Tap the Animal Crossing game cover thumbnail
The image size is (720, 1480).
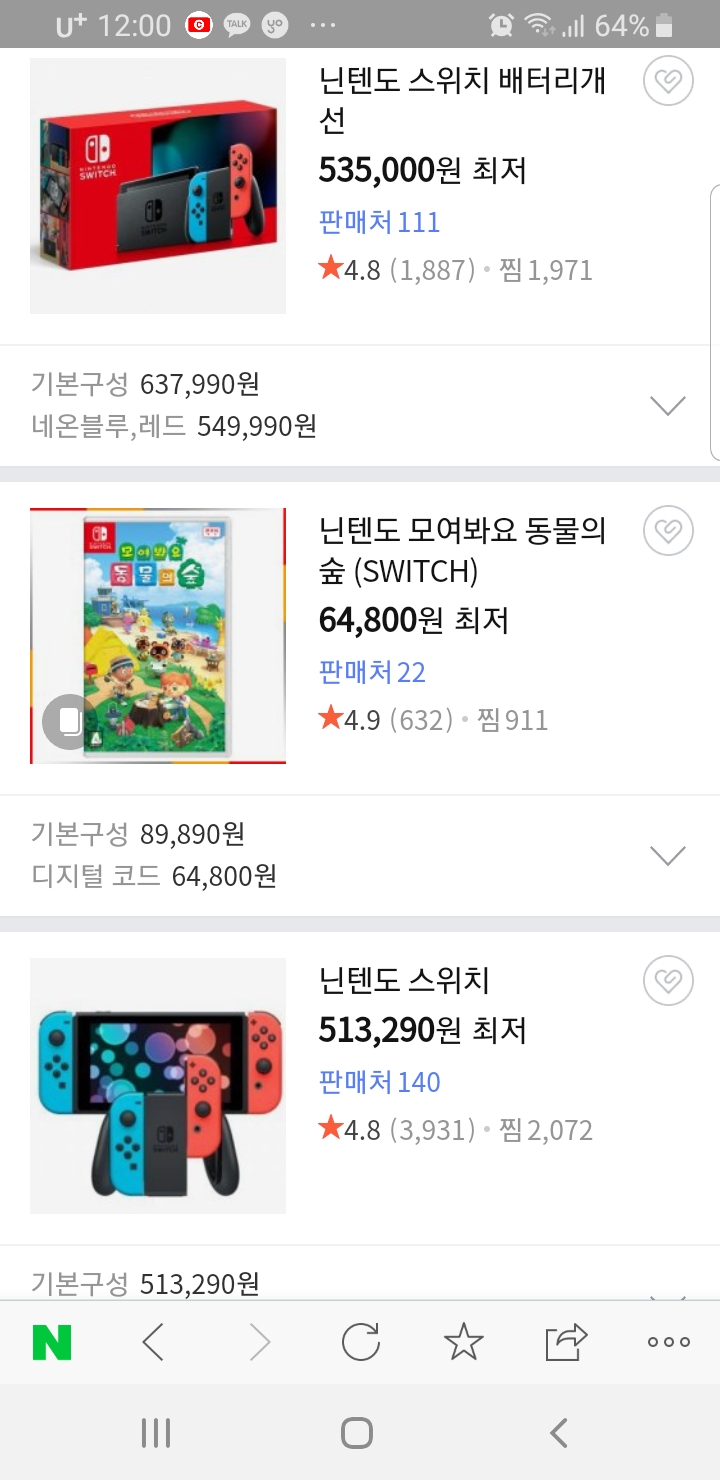tap(158, 636)
